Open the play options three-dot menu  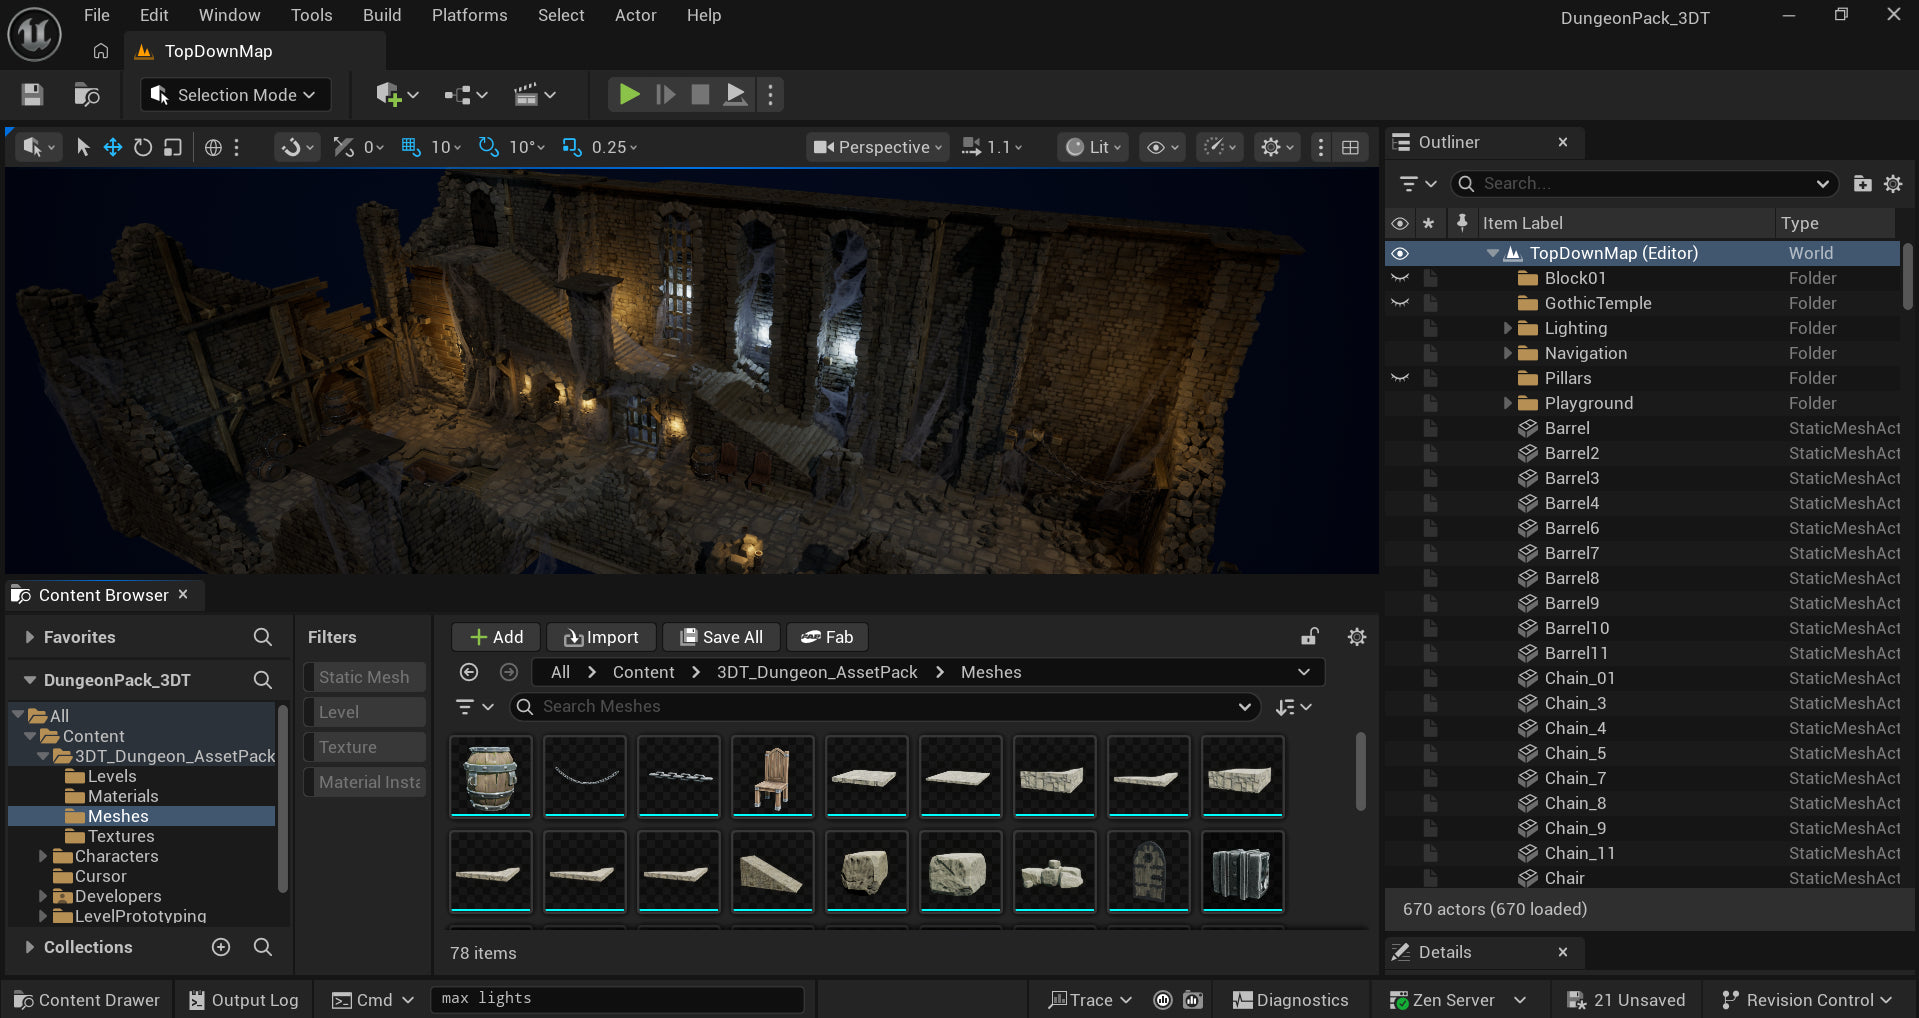pos(770,95)
